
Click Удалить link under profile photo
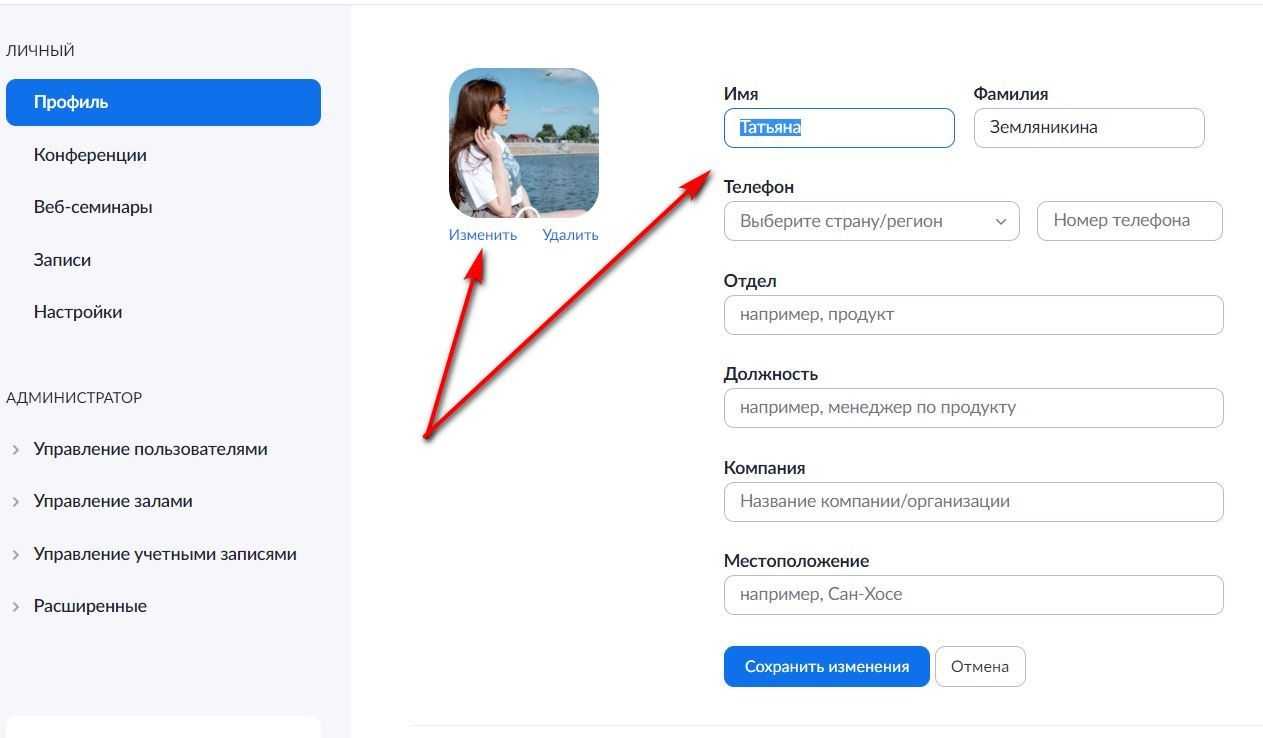(570, 235)
